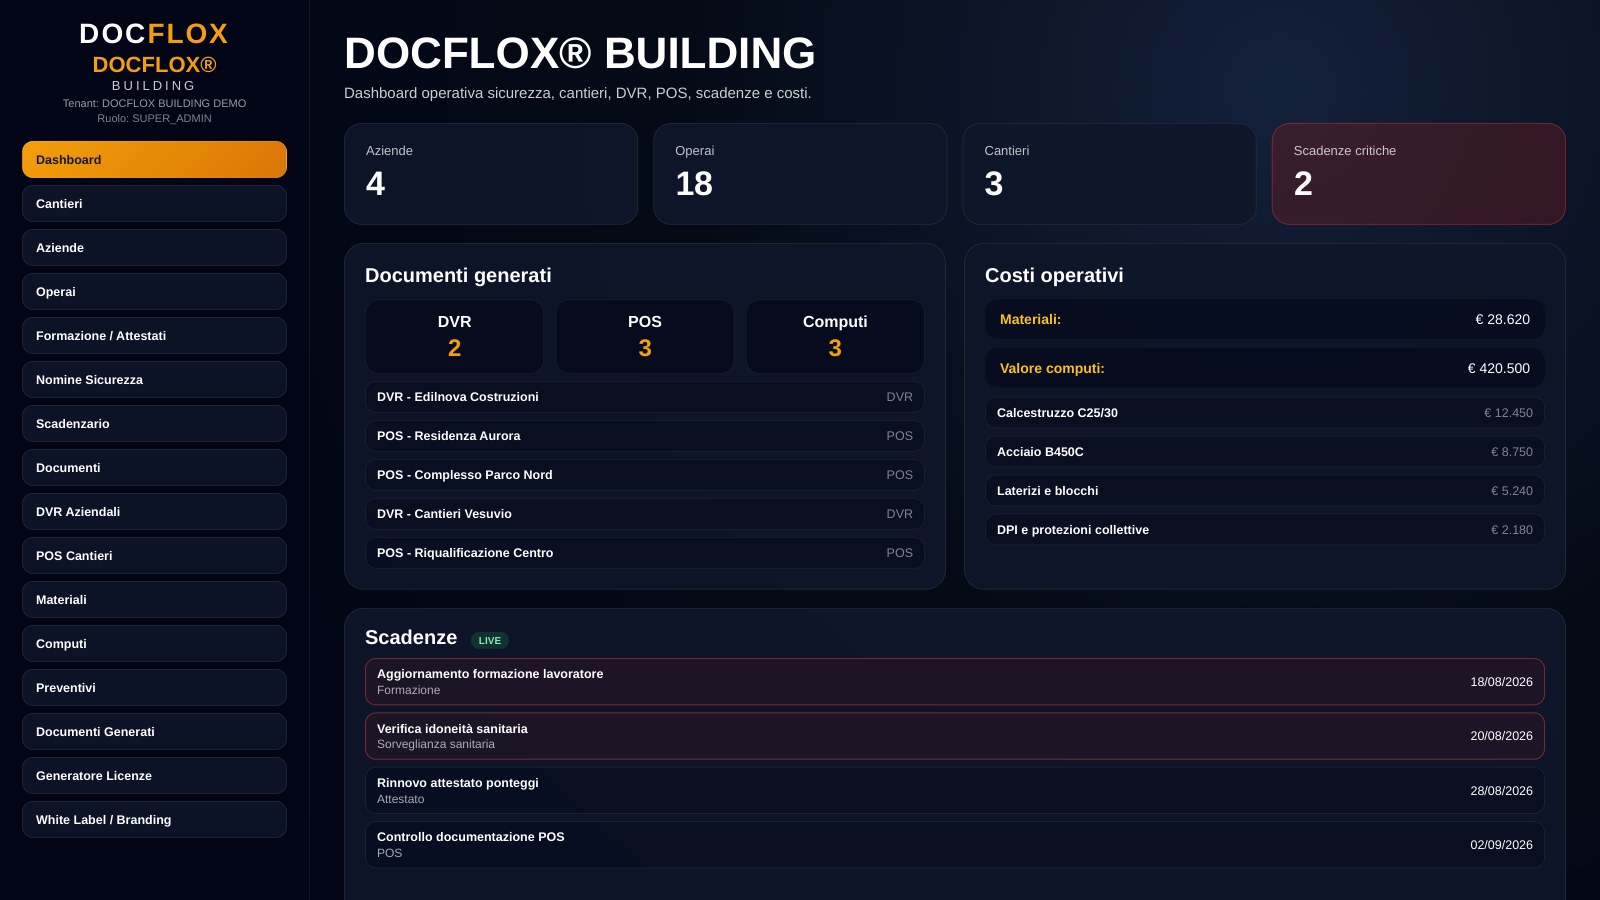This screenshot has width=1600, height=900.
Task: Click the Cantieri stat card showing 3
Action: pyautogui.click(x=1109, y=174)
